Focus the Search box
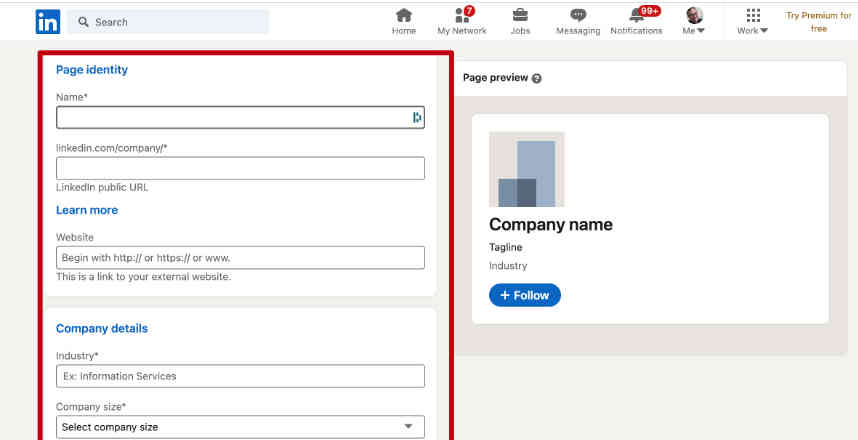Screen dimensions: 858x440 [168, 22]
